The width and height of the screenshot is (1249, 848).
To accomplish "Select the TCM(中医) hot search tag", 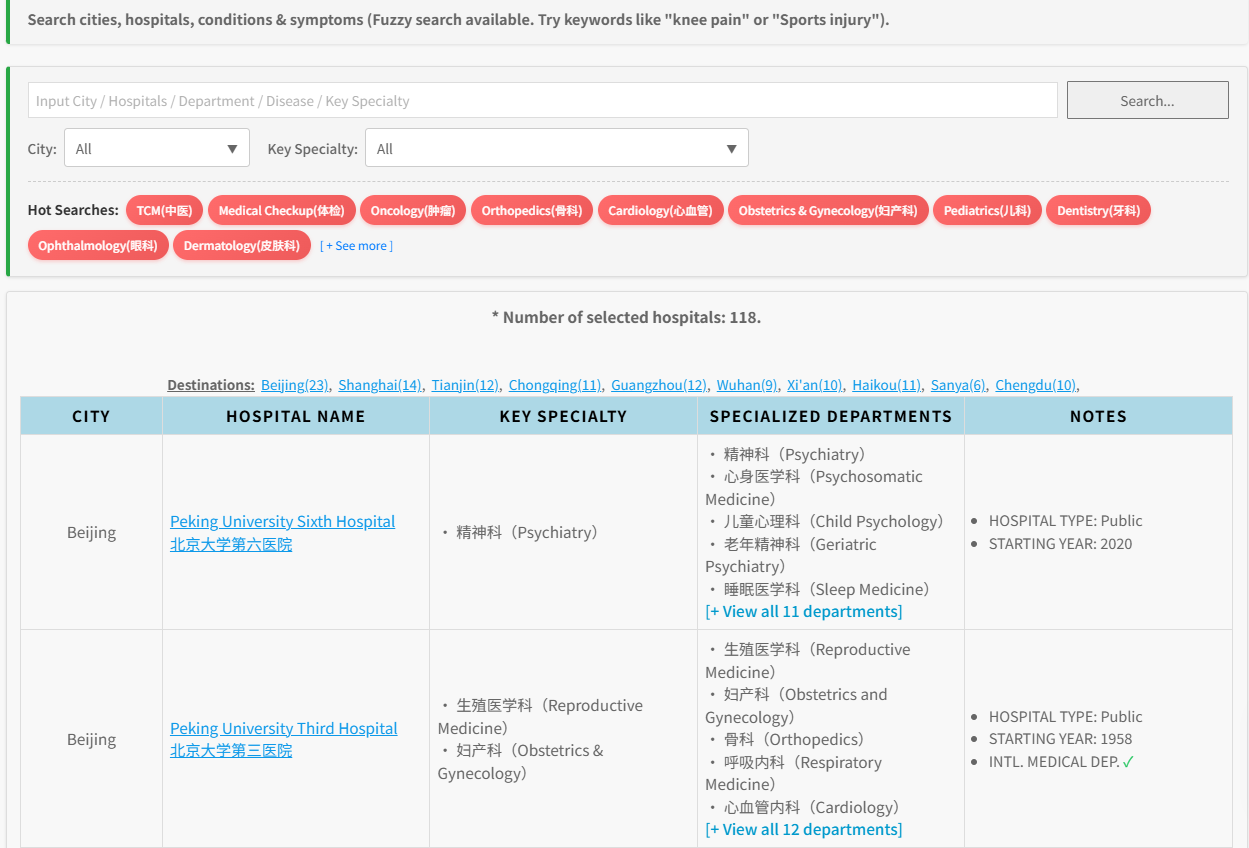I will (x=164, y=210).
